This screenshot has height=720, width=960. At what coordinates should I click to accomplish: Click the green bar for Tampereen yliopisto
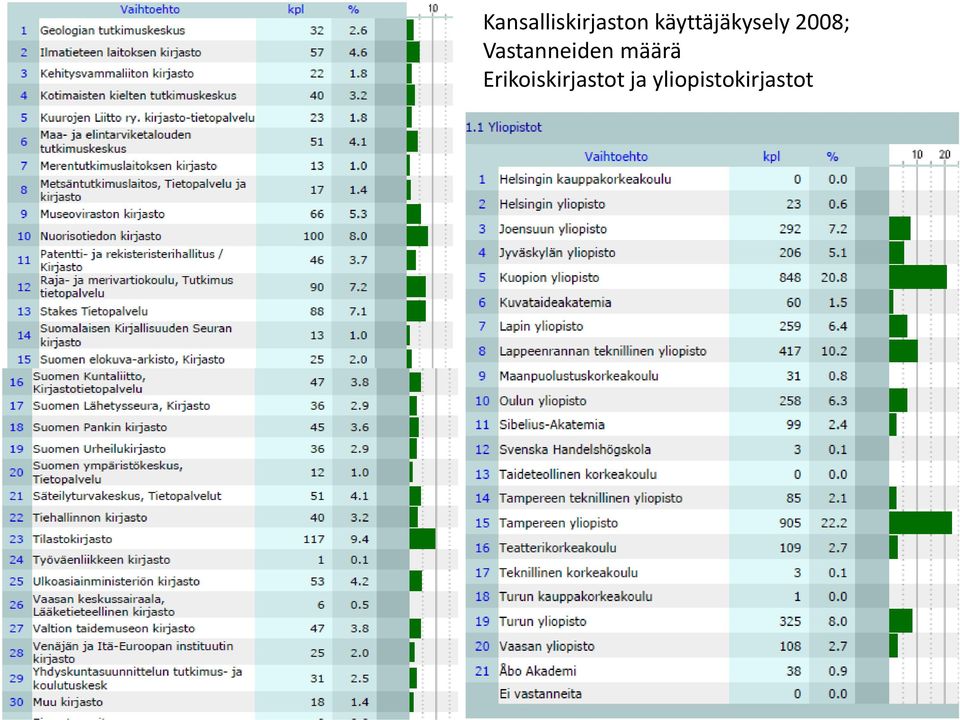(920, 523)
